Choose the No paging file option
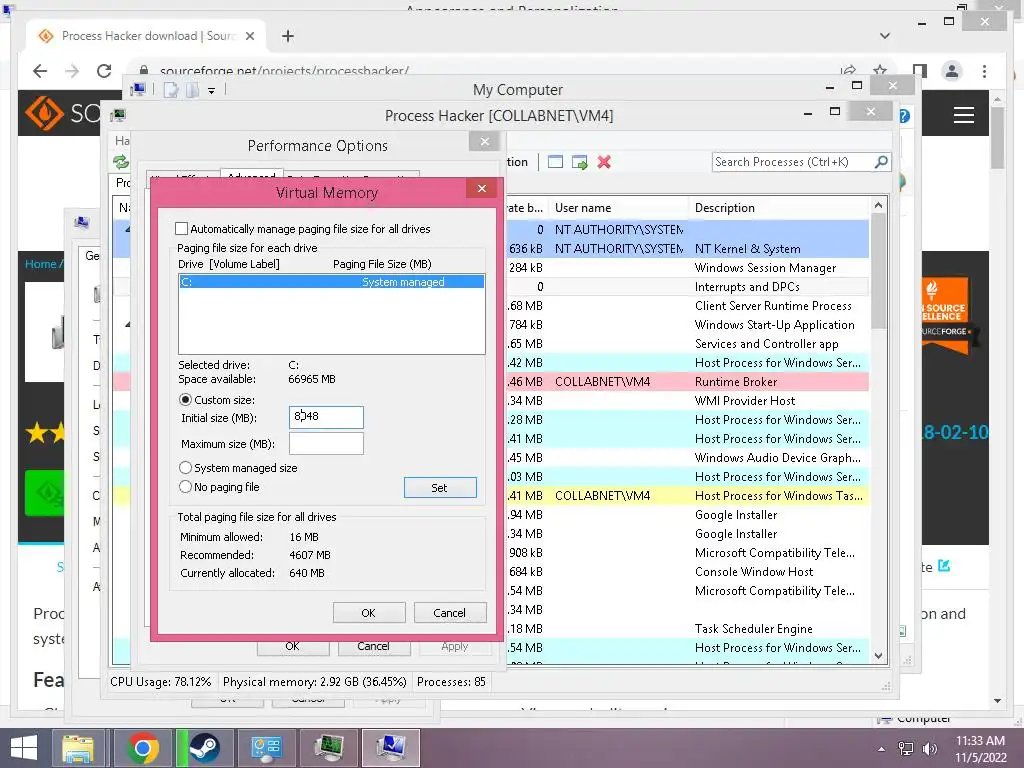1024x768 pixels. click(185, 487)
